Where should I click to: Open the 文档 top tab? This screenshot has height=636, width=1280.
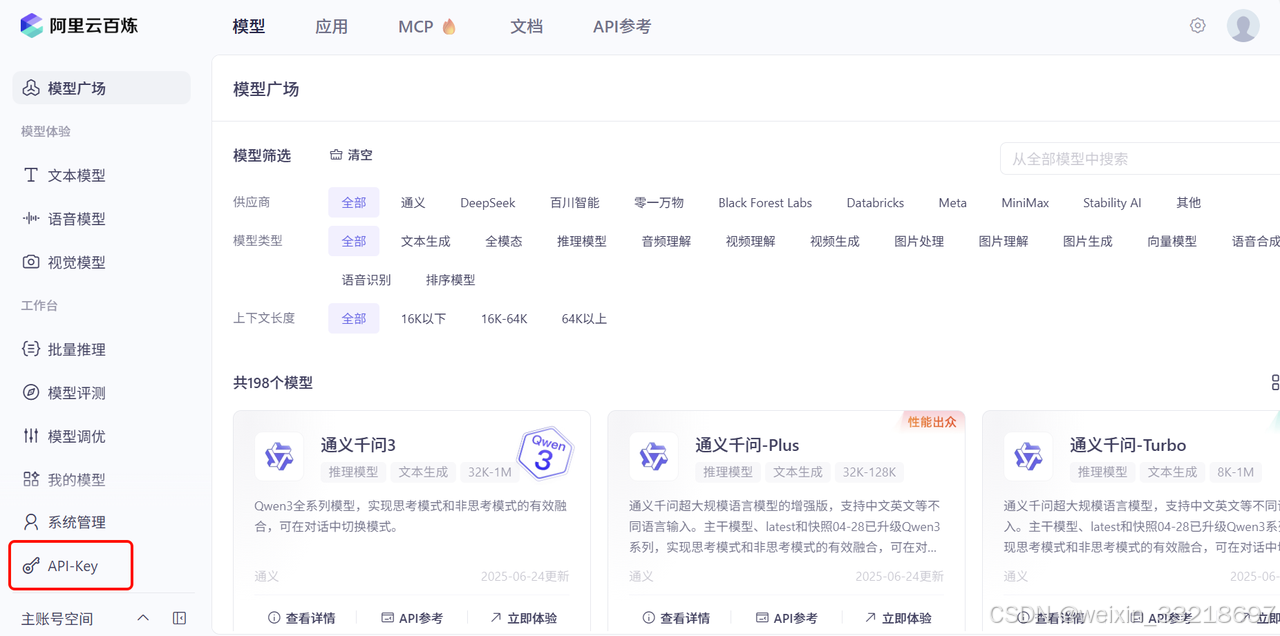click(526, 27)
